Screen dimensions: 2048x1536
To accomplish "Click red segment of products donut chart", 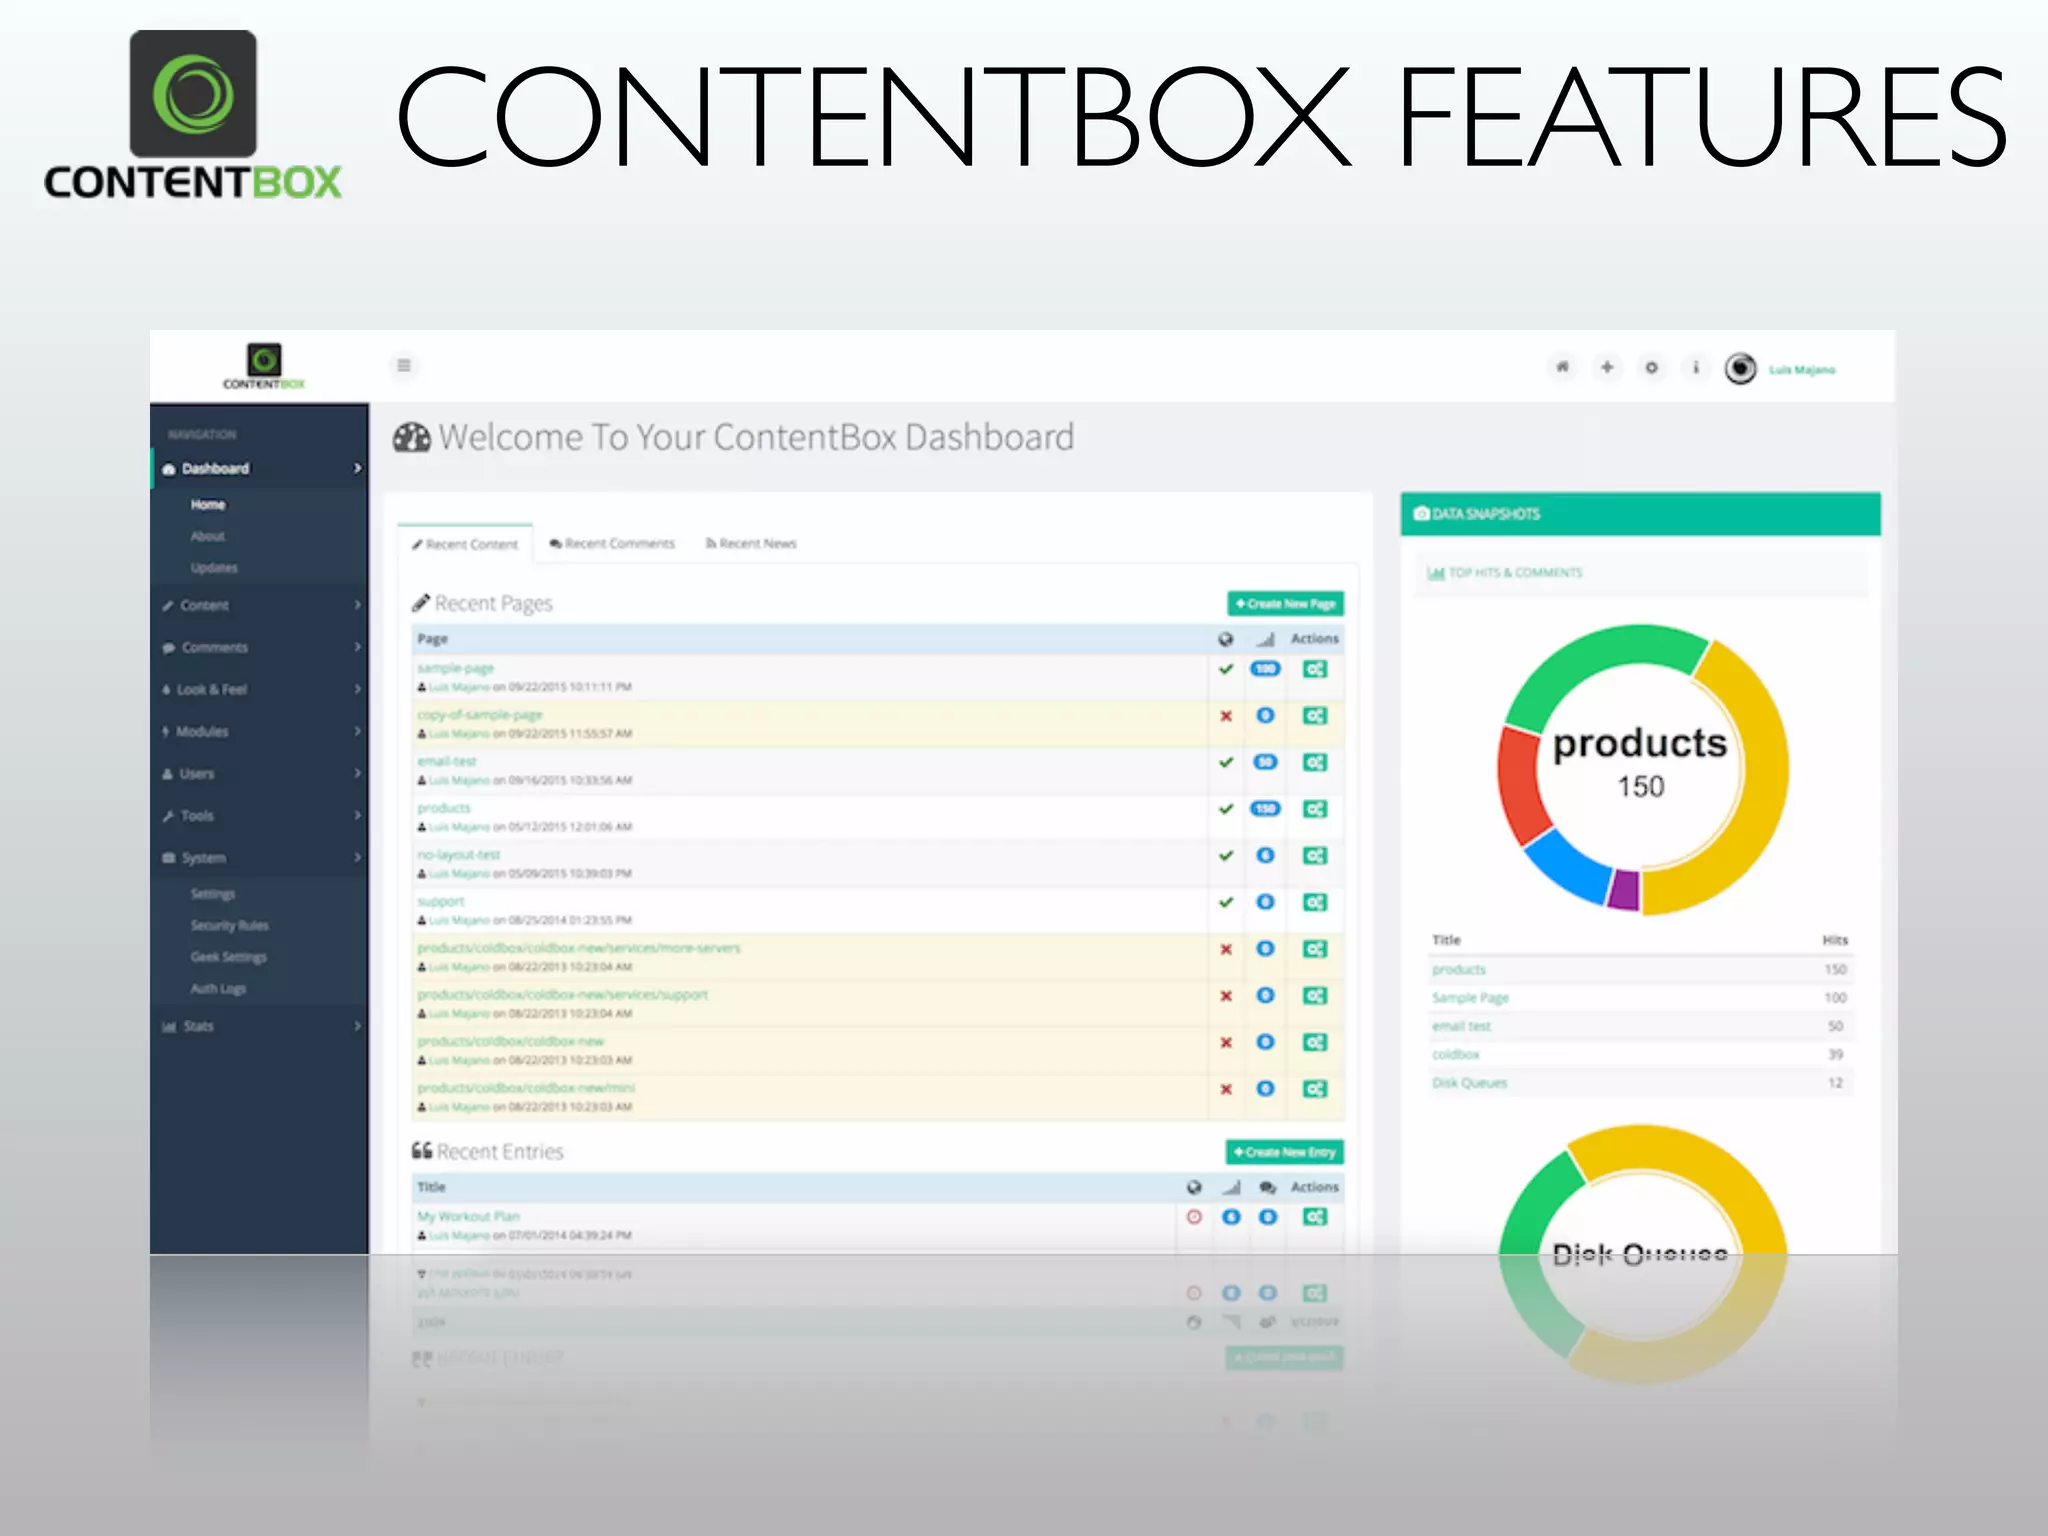I will tap(1520, 786).
